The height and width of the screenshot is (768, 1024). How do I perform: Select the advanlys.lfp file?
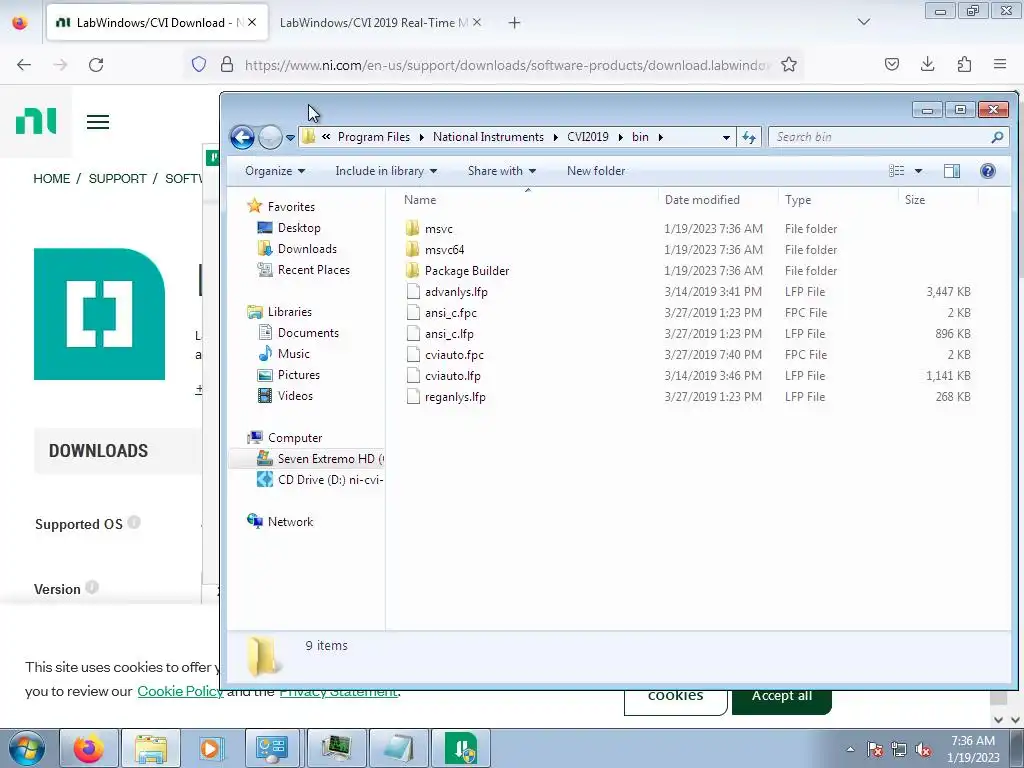tap(456, 292)
